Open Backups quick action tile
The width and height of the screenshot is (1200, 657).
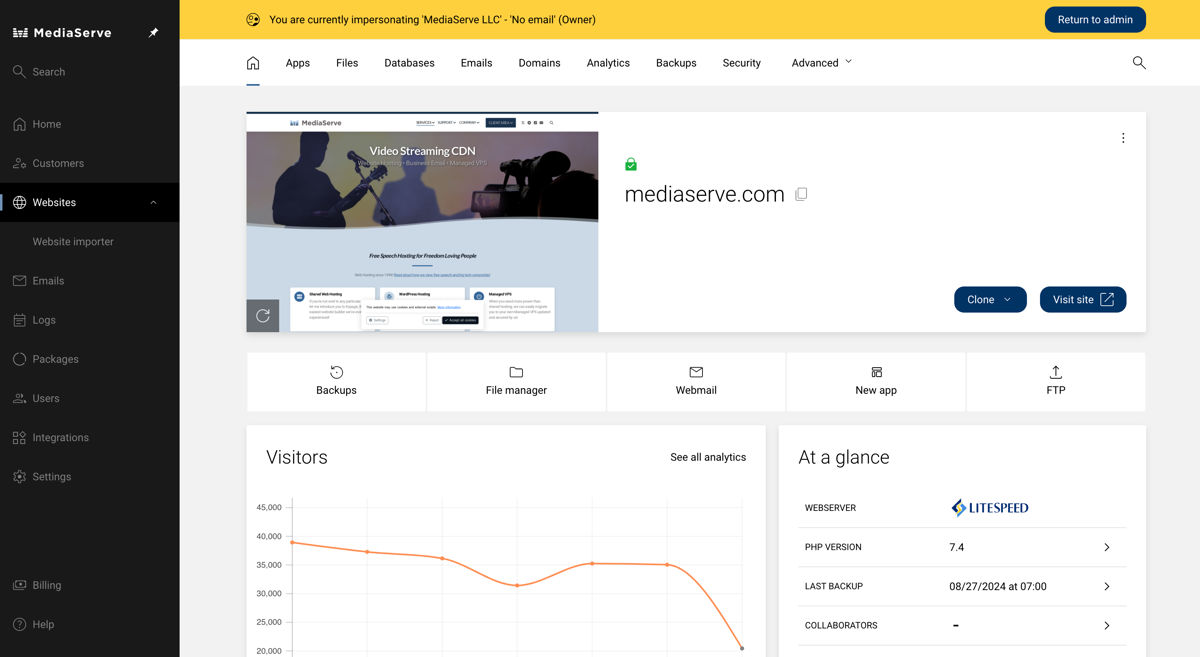coord(336,381)
